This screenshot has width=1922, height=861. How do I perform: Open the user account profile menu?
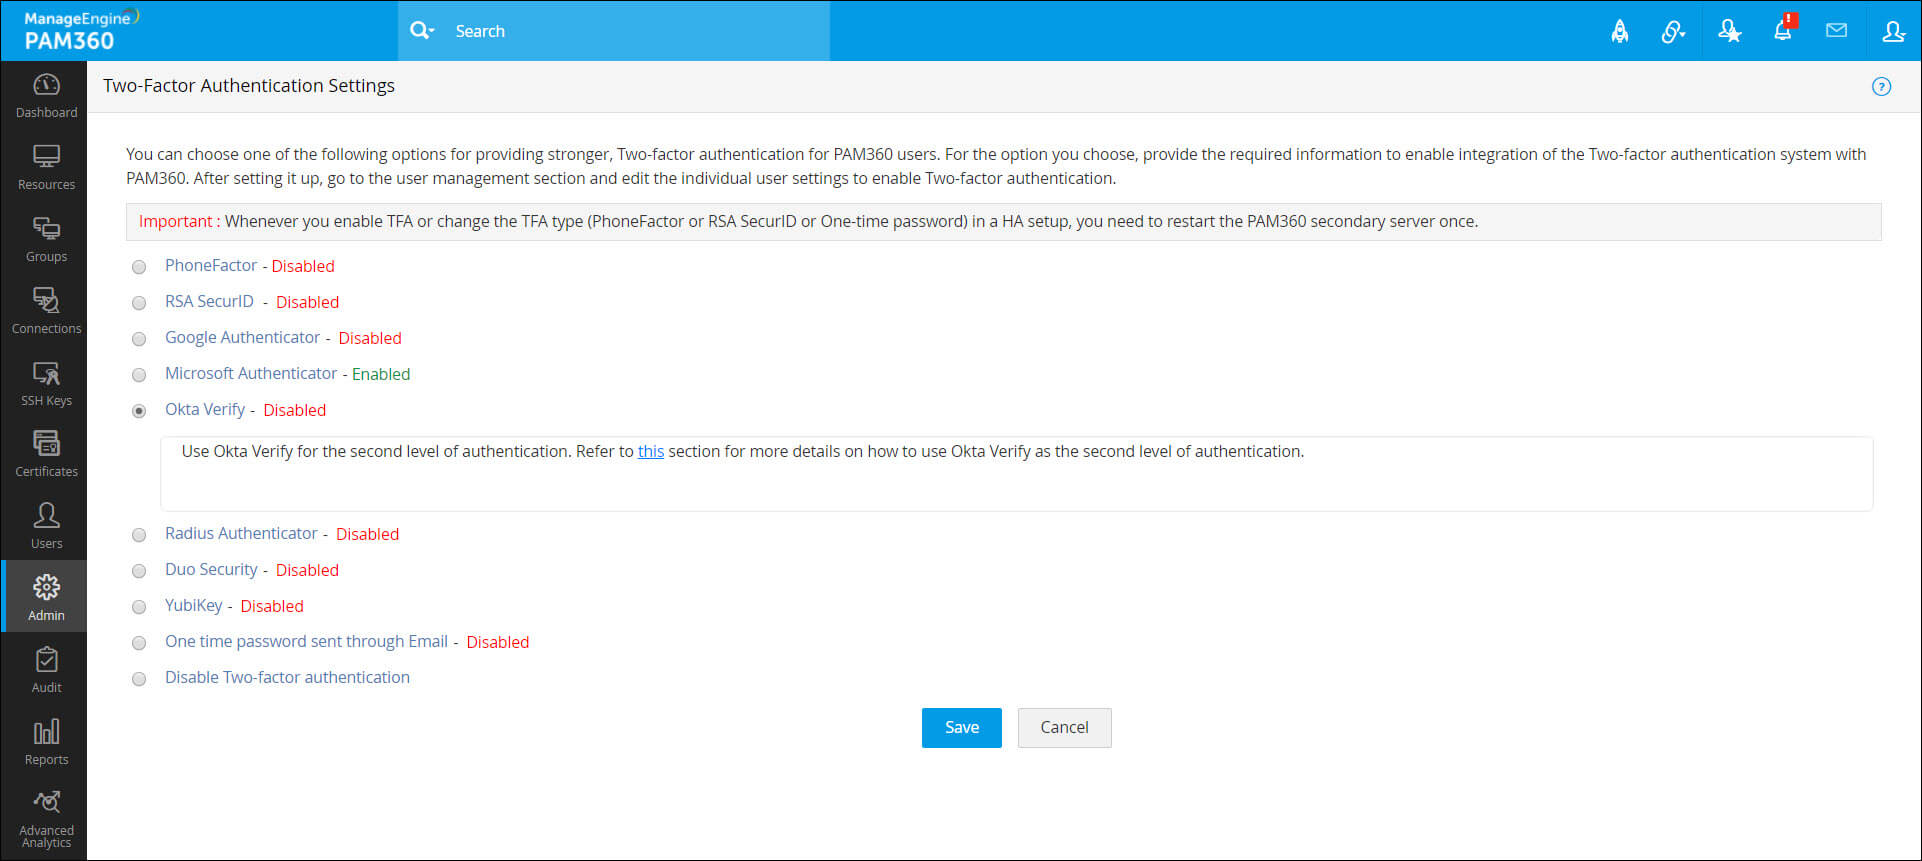(1893, 31)
